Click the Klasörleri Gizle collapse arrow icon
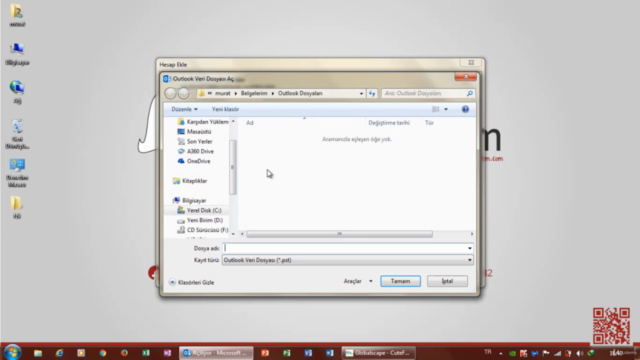 point(172,282)
